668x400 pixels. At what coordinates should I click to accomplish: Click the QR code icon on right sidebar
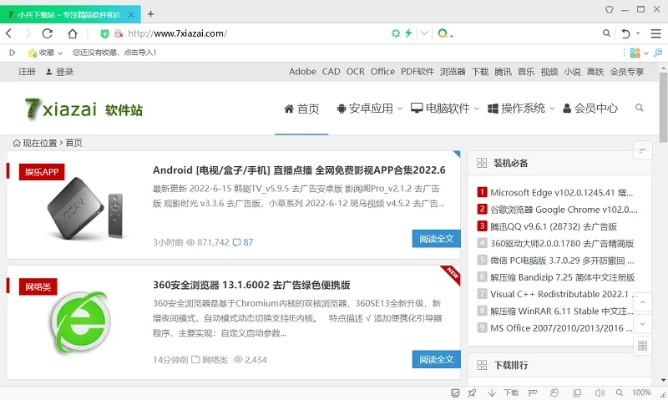tap(643, 346)
